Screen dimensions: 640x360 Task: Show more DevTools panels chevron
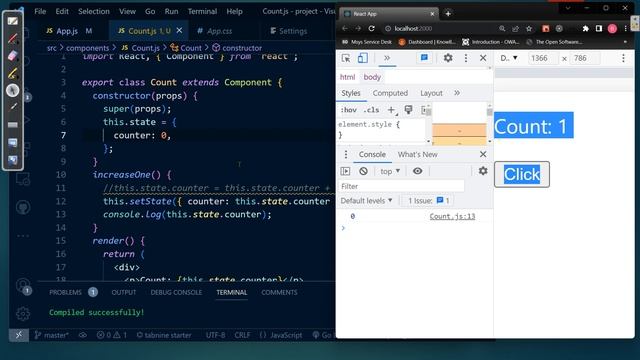[x=387, y=58]
